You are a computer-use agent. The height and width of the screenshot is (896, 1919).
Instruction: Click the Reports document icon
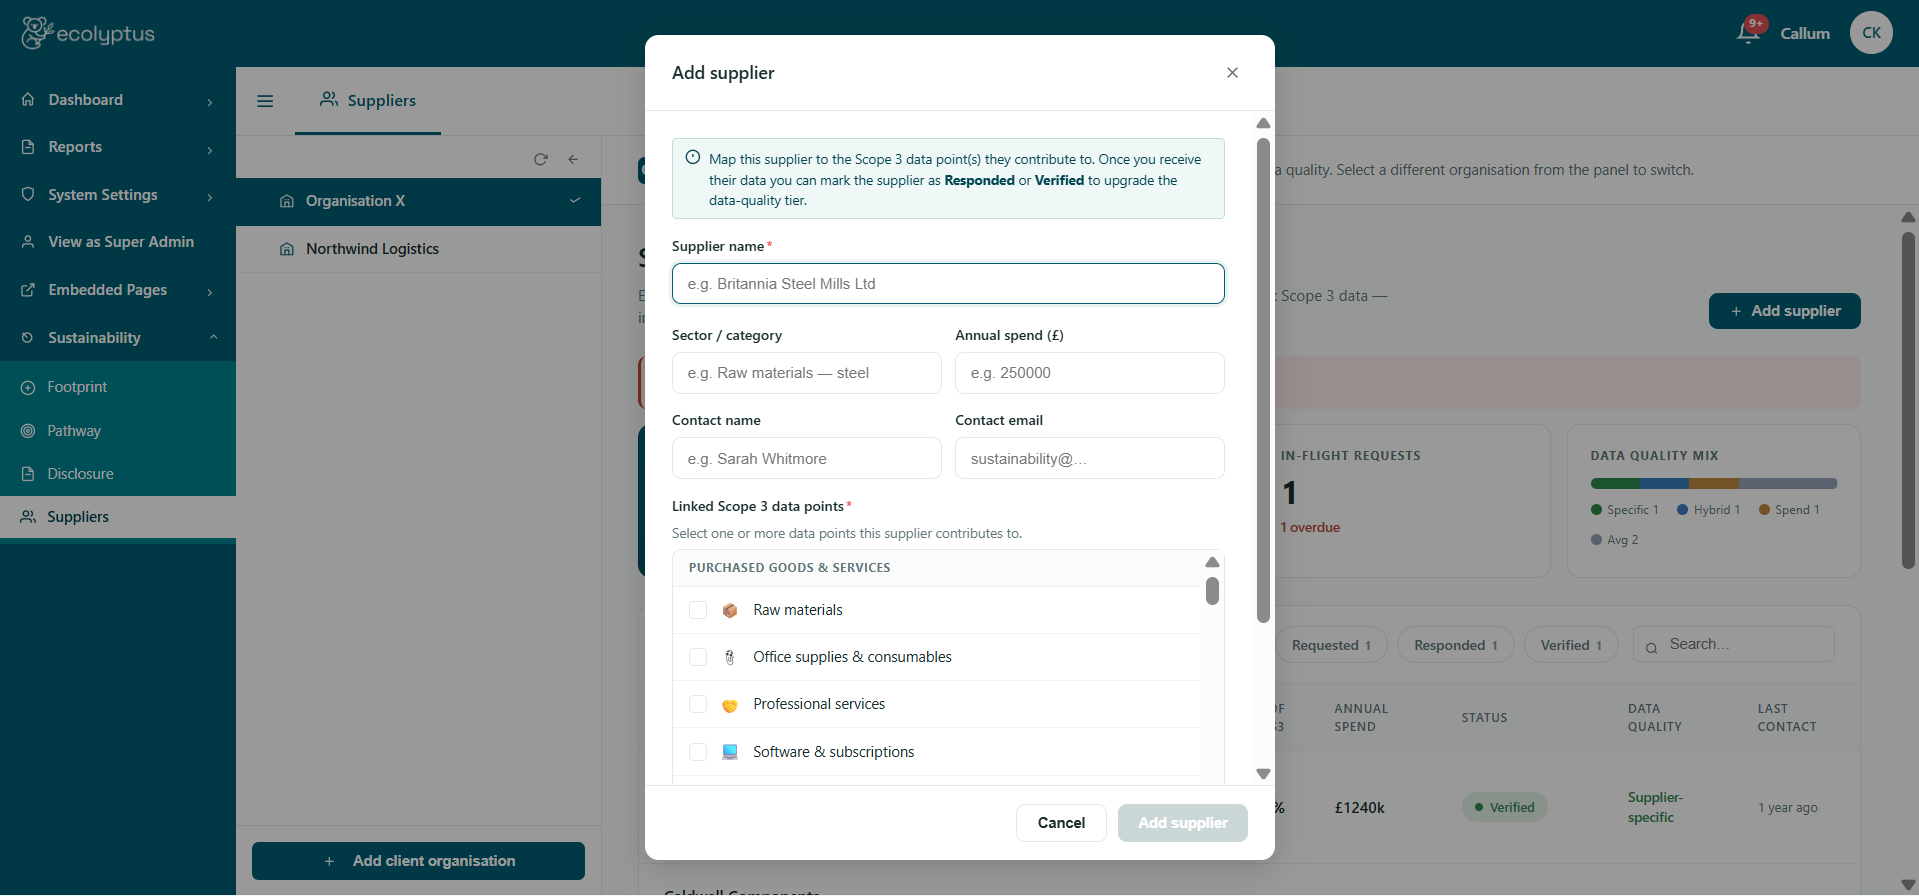coord(28,147)
